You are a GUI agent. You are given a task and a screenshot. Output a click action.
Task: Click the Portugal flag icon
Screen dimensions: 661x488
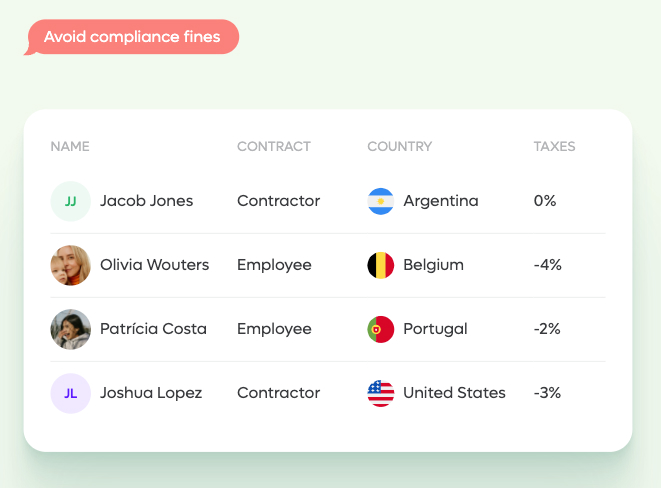[381, 330]
